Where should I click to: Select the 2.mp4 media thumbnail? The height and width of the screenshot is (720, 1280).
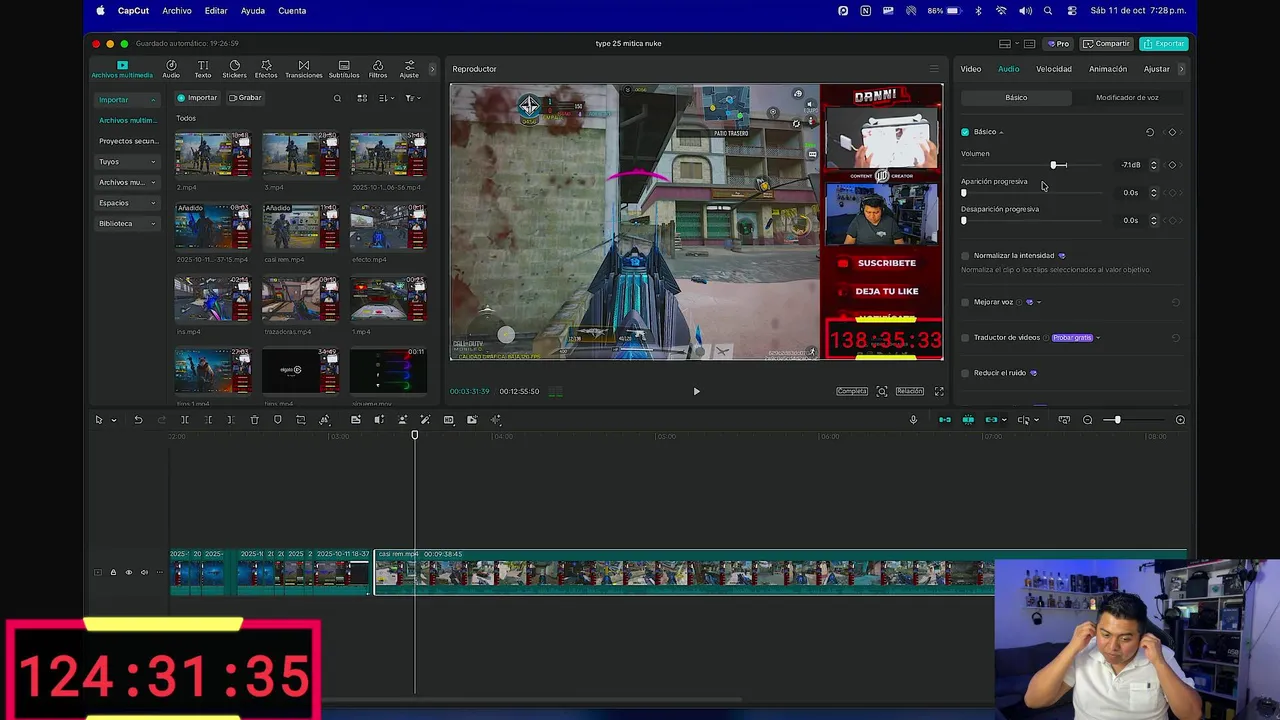coord(213,155)
